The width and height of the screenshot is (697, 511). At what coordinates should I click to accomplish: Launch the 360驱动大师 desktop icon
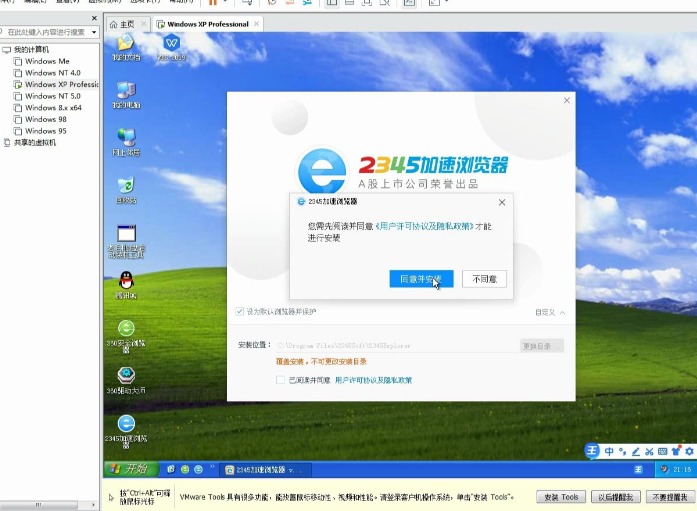pyautogui.click(x=126, y=380)
